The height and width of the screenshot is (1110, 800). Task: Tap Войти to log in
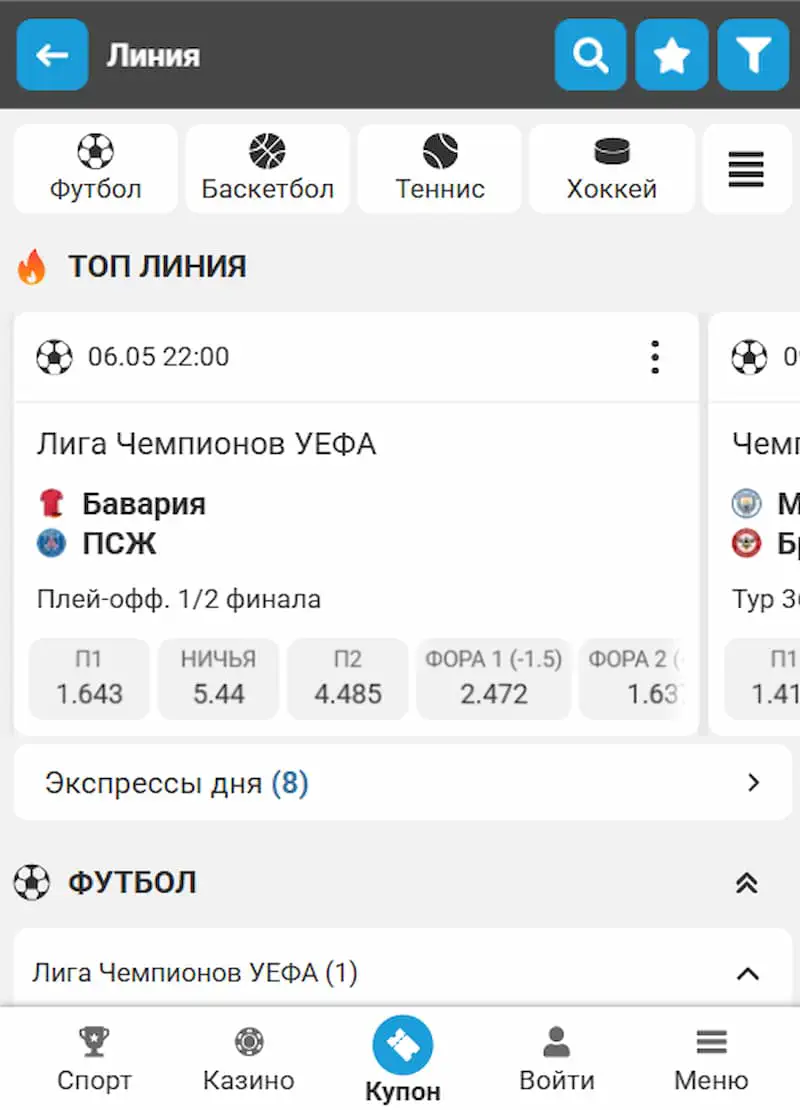tap(556, 1060)
